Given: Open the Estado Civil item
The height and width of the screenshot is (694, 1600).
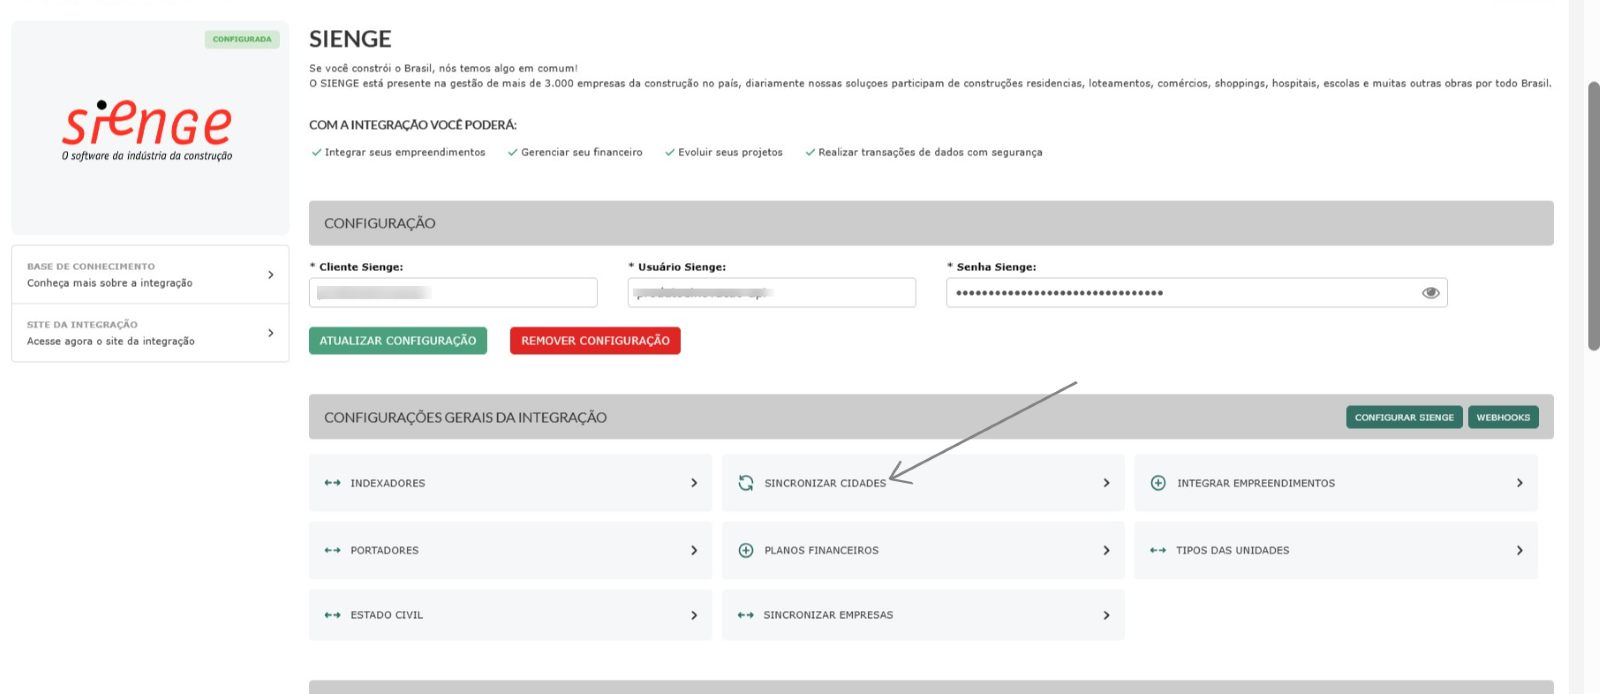Looking at the screenshot, I should tap(510, 615).
